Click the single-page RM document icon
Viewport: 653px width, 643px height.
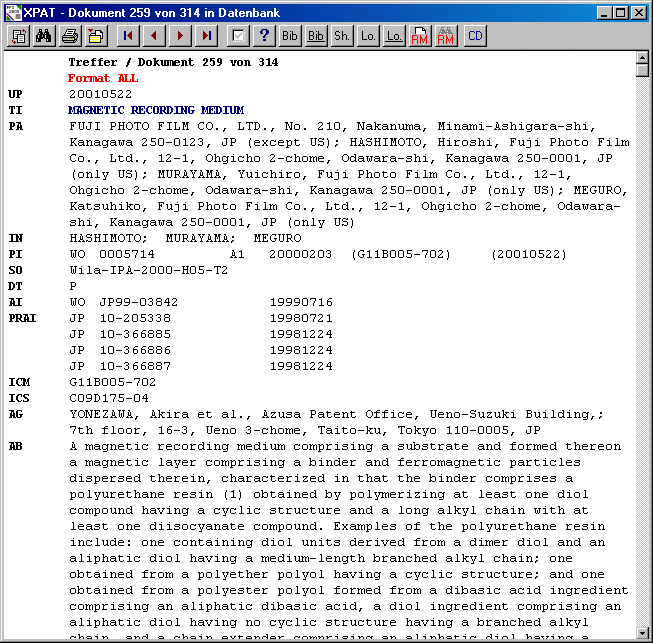pos(420,37)
